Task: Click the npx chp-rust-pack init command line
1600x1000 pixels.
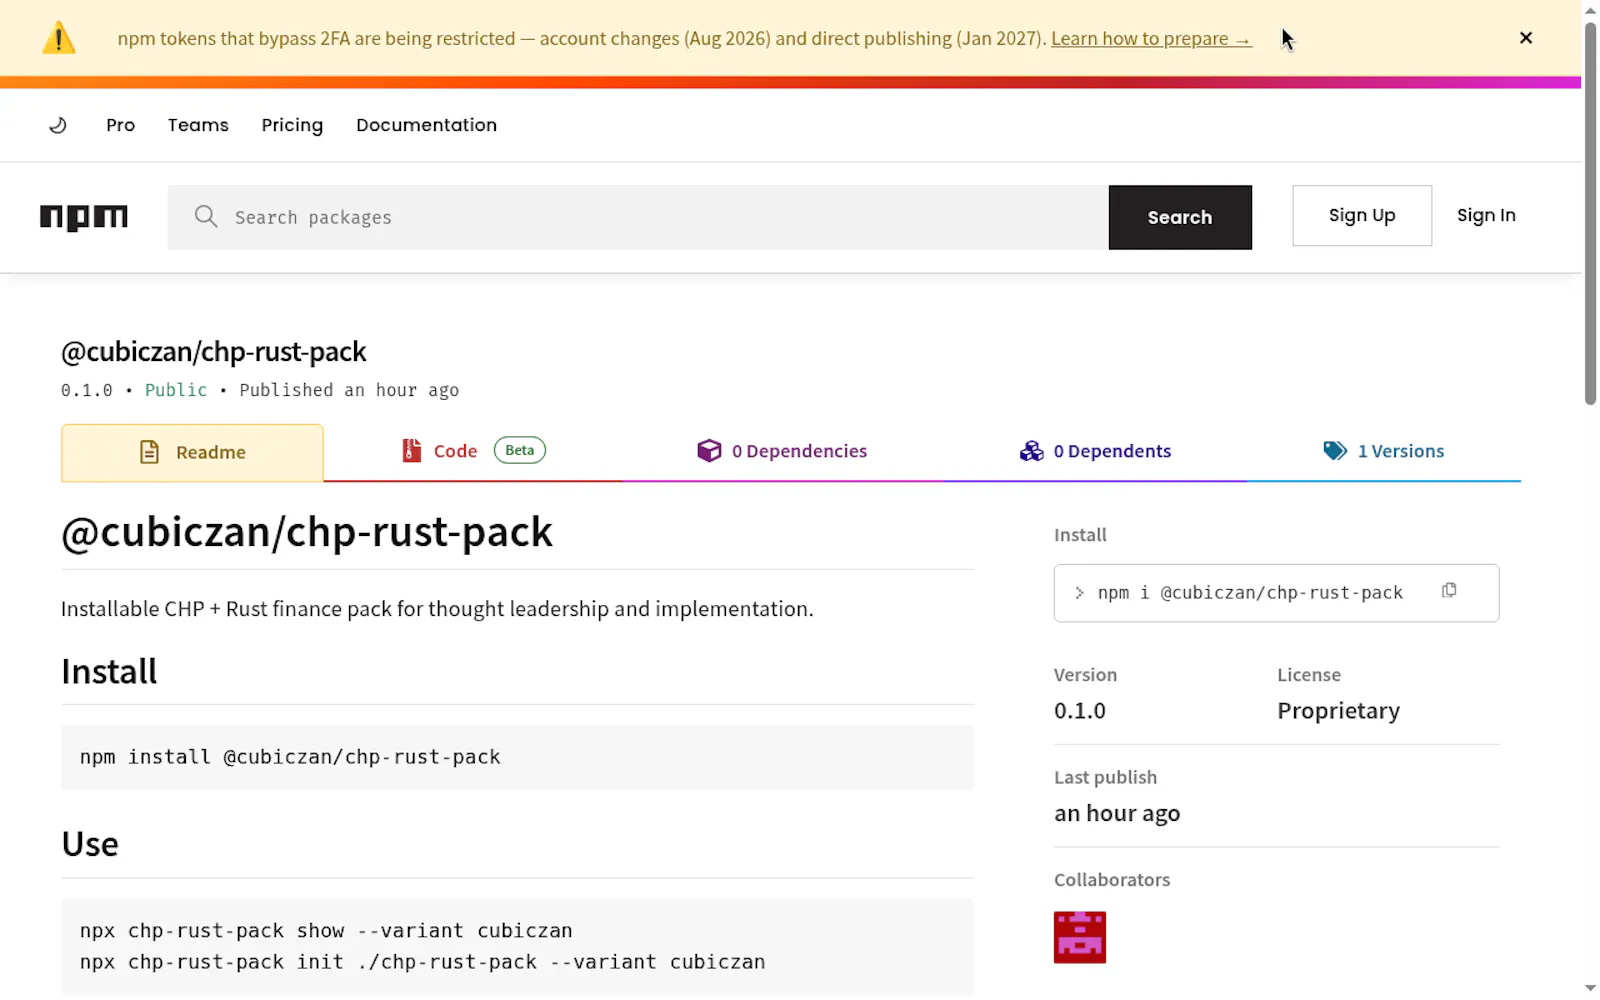Action: point(422,962)
